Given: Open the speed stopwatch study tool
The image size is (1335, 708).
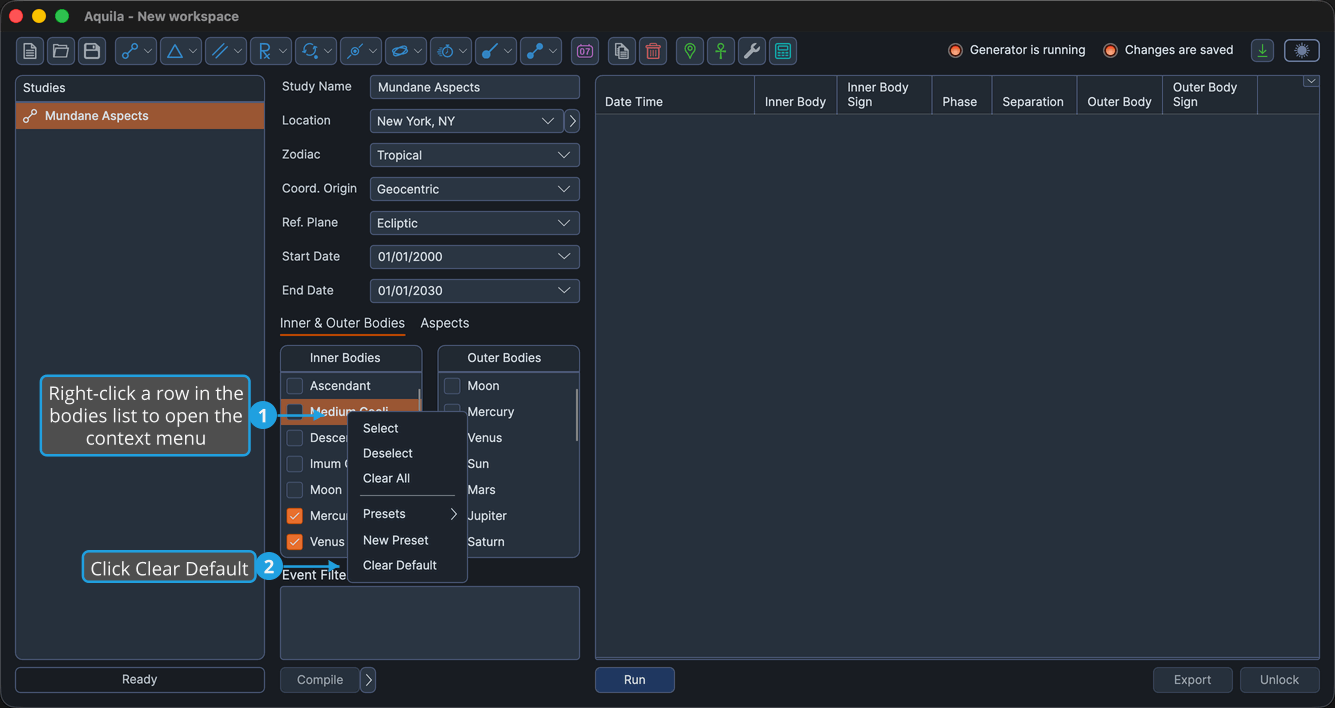Looking at the screenshot, I should pyautogui.click(x=450, y=51).
